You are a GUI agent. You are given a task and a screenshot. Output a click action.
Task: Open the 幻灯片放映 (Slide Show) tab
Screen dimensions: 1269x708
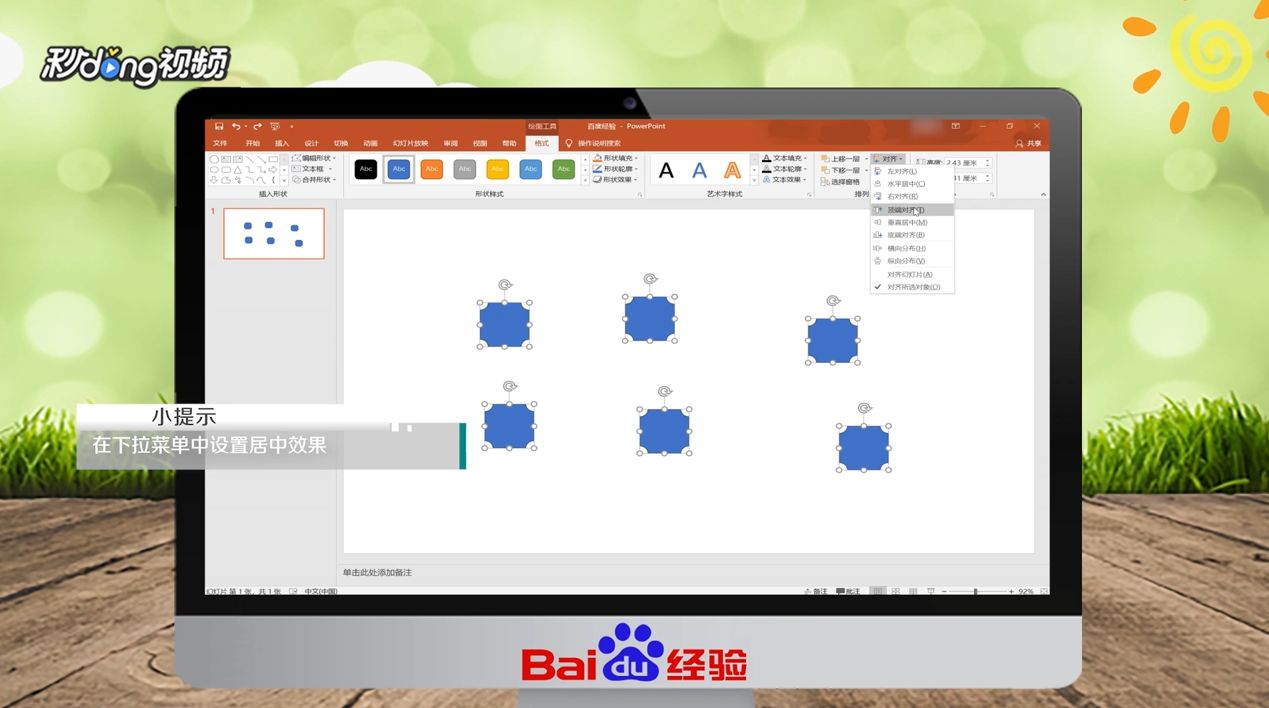410,144
